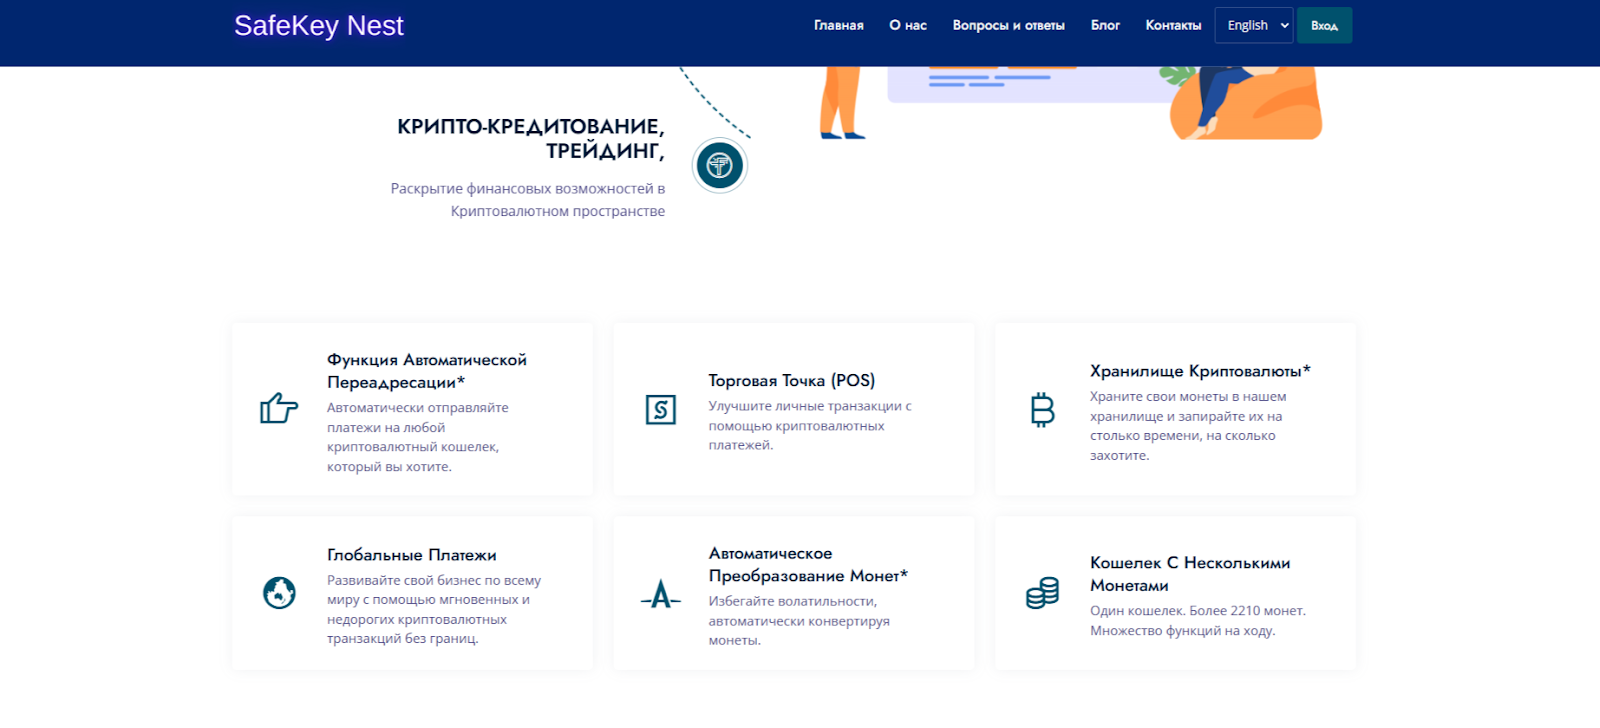The height and width of the screenshot is (728, 1600).
Task: Click the POS dollar sign icon
Action: [661, 409]
